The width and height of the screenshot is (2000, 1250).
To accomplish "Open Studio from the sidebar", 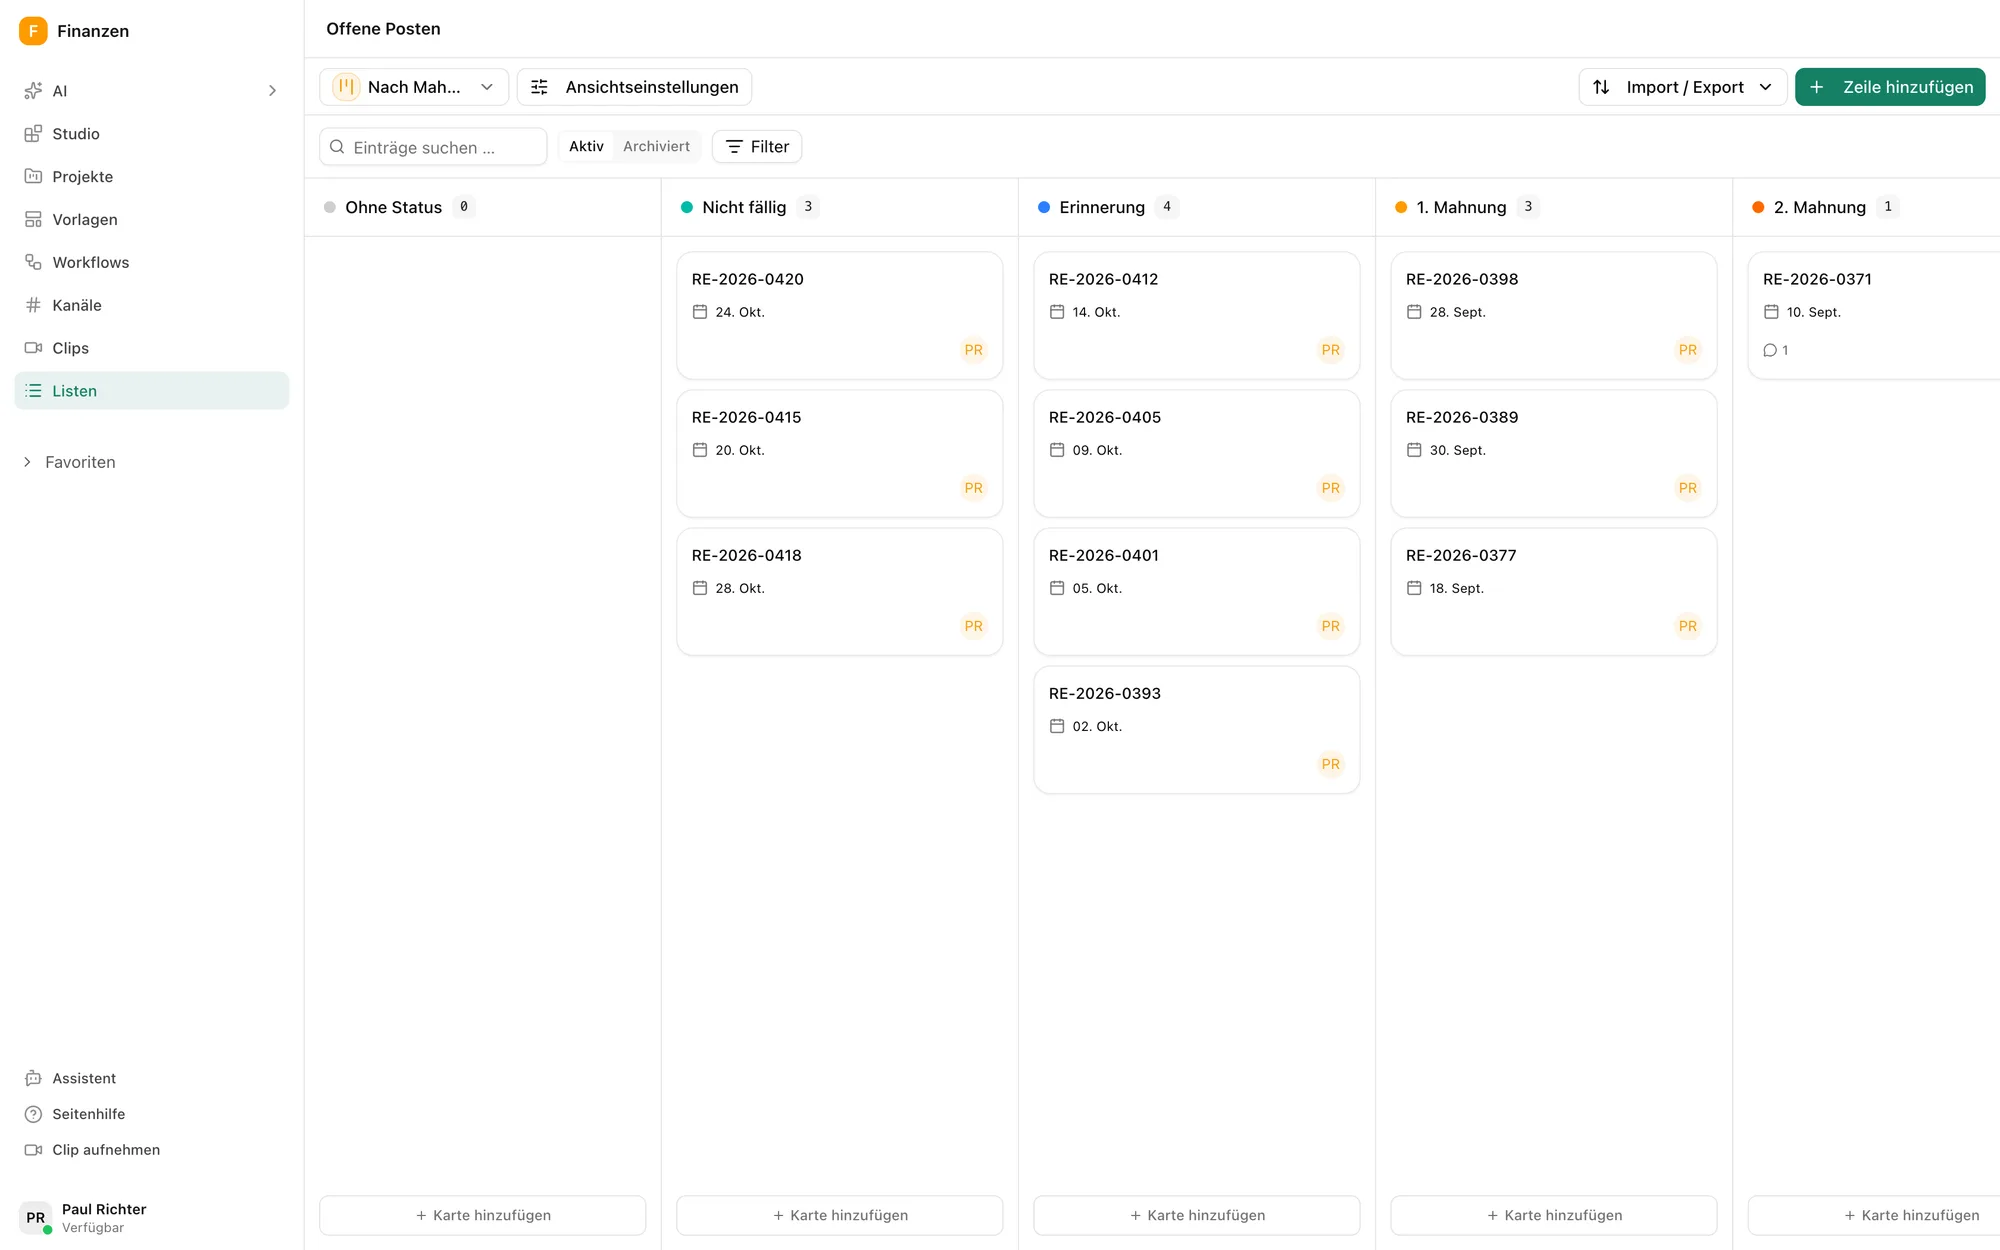I will (152, 134).
